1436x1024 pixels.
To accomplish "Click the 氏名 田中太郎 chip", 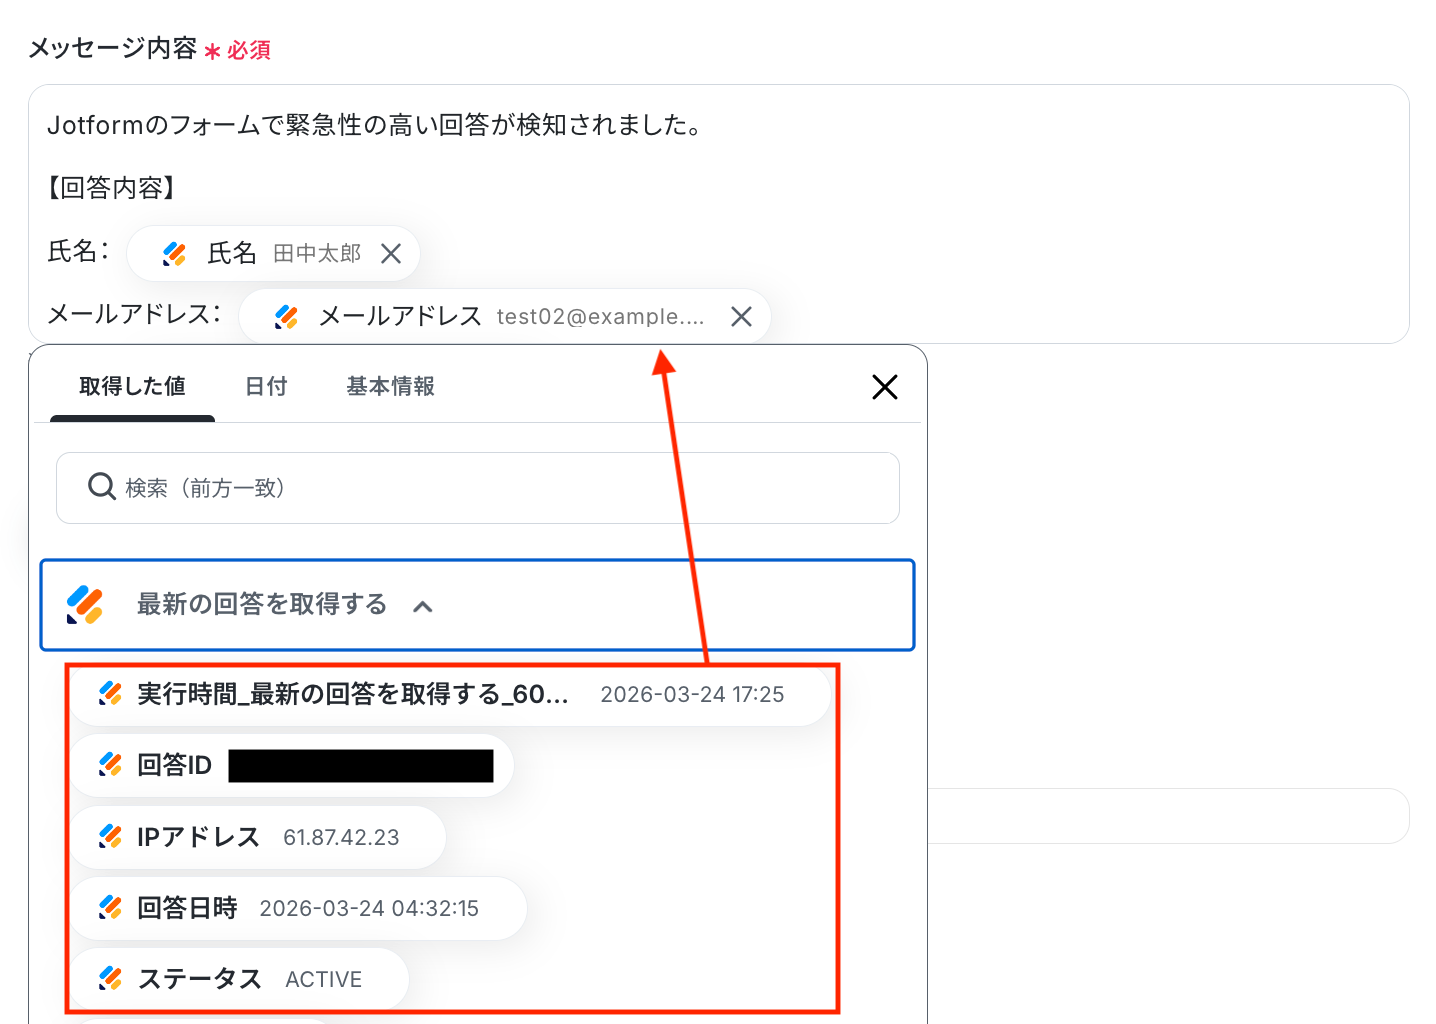I will (273, 254).
